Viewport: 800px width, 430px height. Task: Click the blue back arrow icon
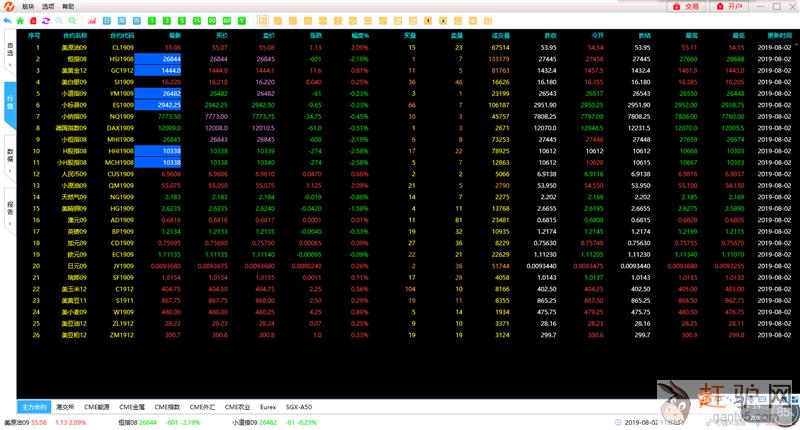click(7, 20)
